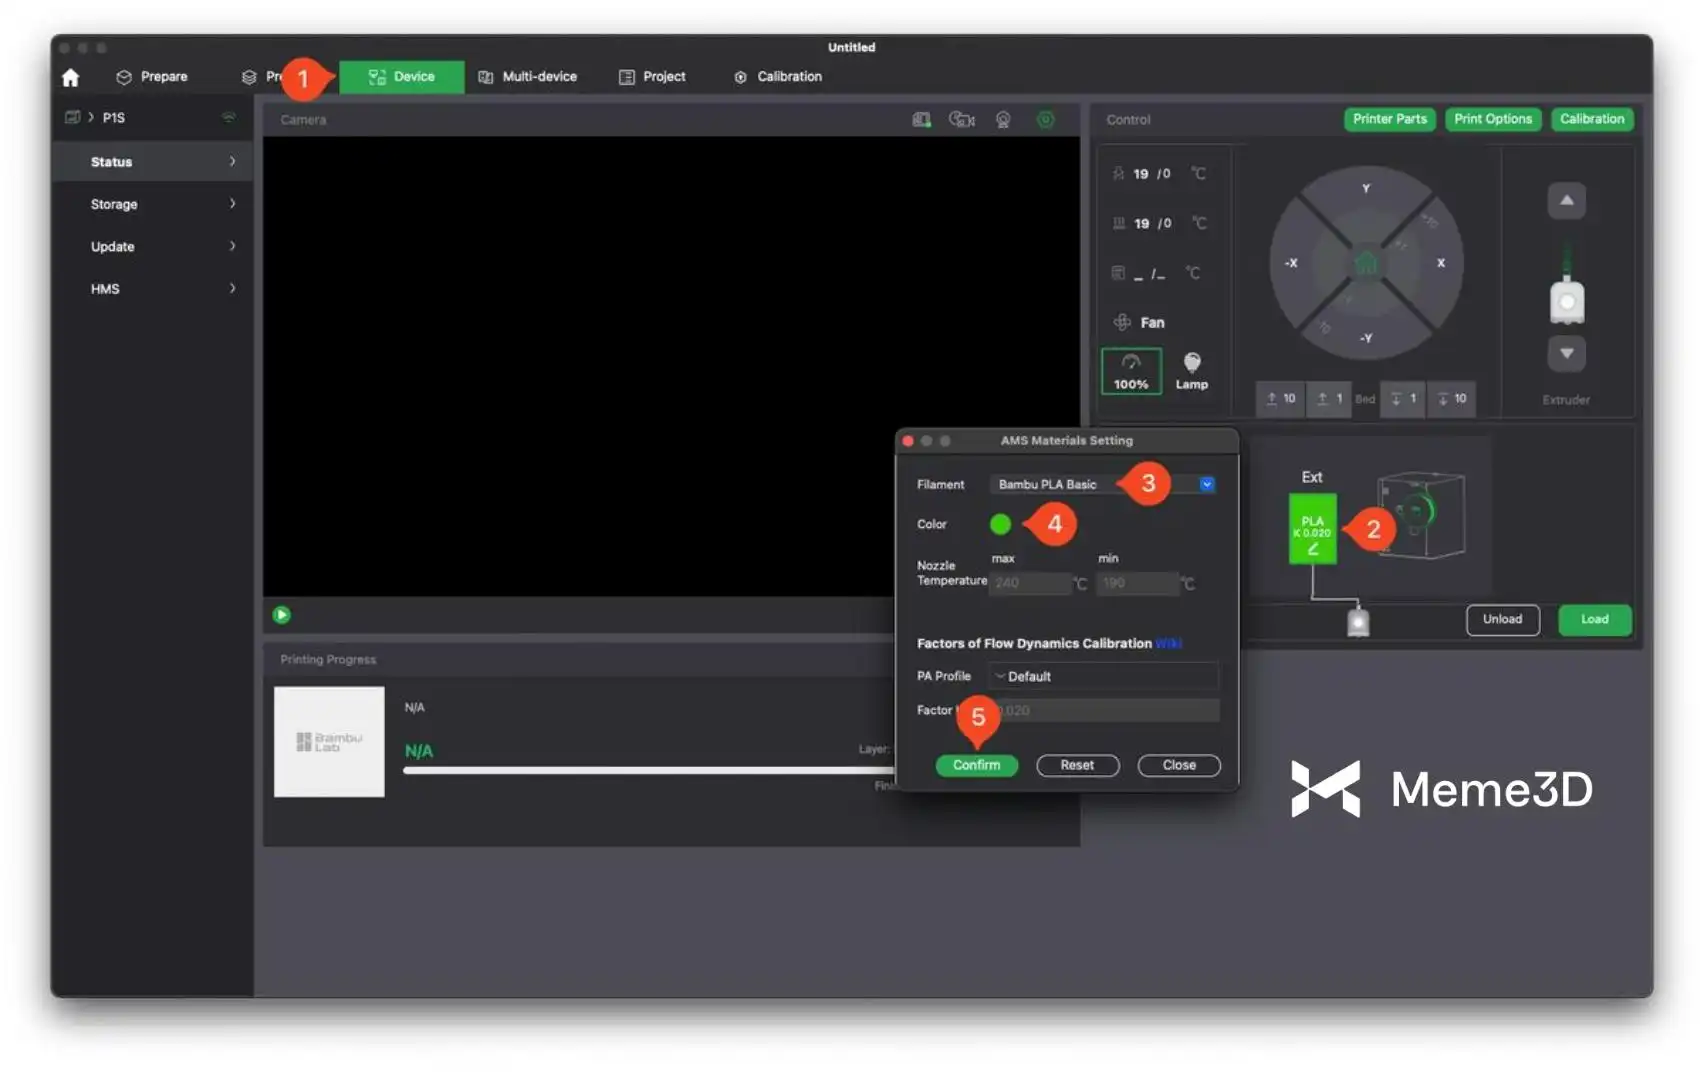Screen dimensions: 1704x1080
Task: Click the Unload button
Action: click(1502, 620)
